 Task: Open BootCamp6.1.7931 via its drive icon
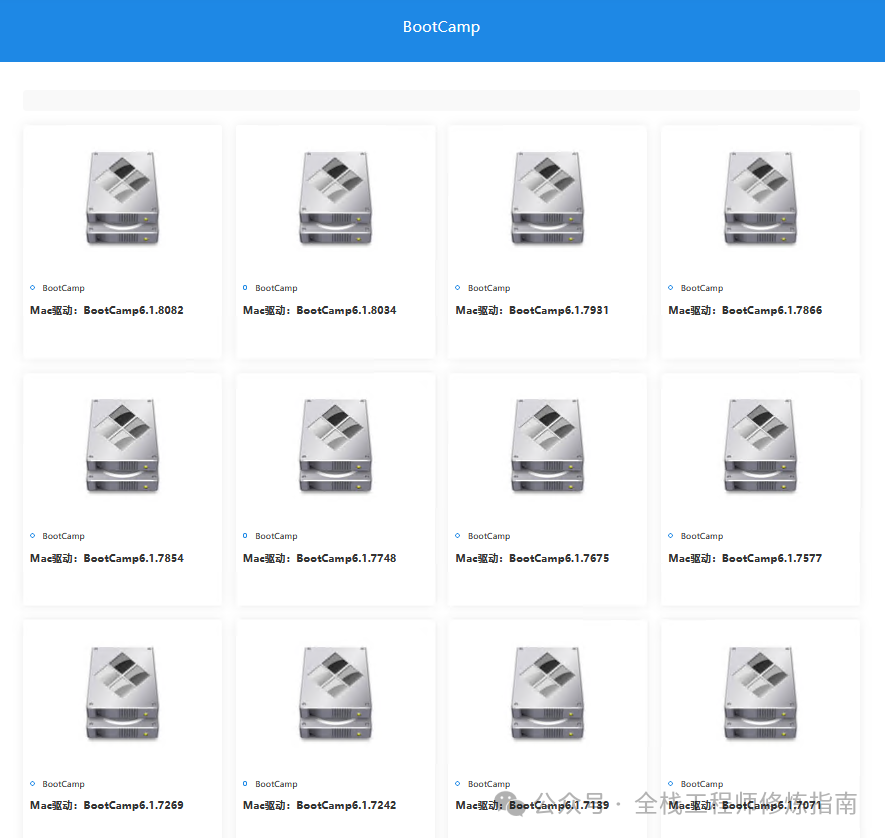[547, 197]
